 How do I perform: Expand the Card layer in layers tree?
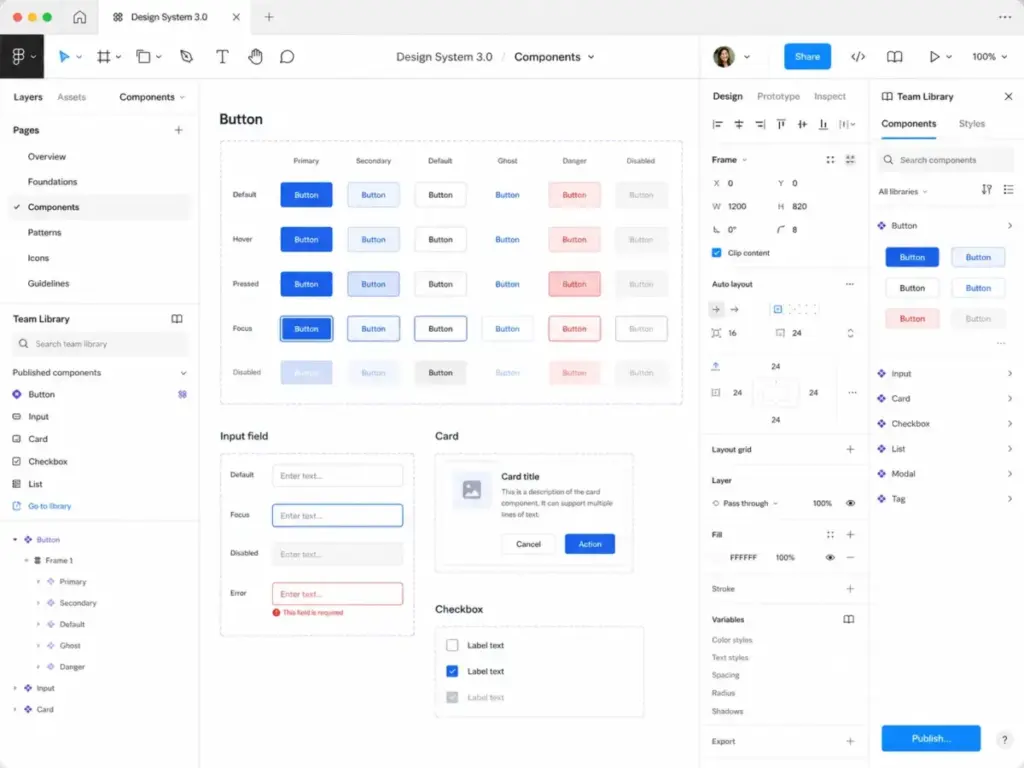coord(15,709)
